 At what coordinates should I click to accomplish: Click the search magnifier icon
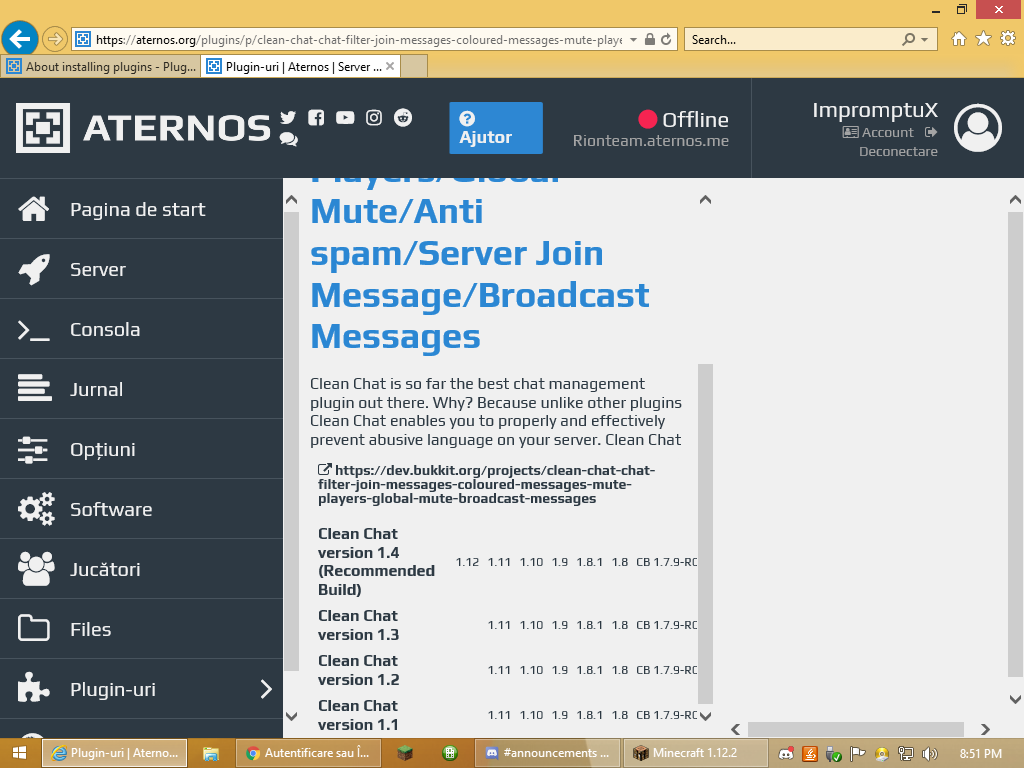908,40
